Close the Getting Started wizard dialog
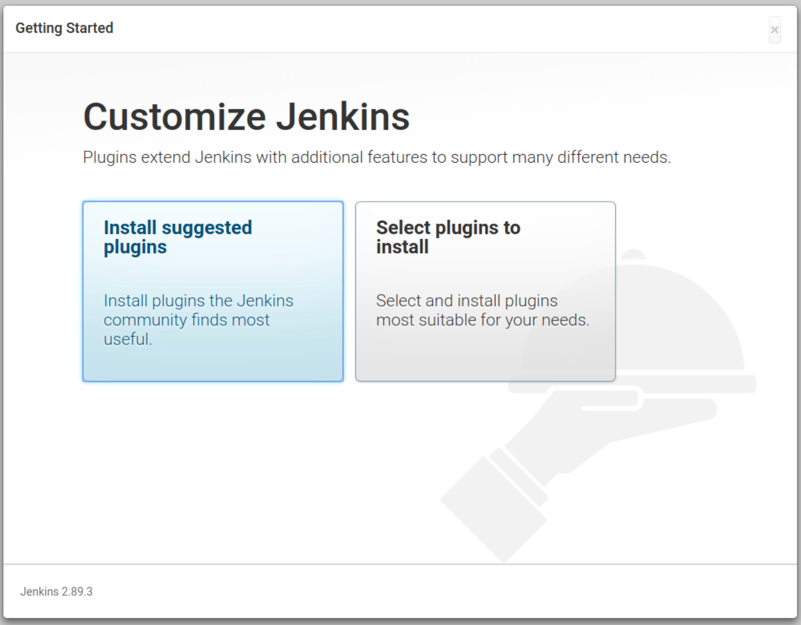 pos(775,30)
